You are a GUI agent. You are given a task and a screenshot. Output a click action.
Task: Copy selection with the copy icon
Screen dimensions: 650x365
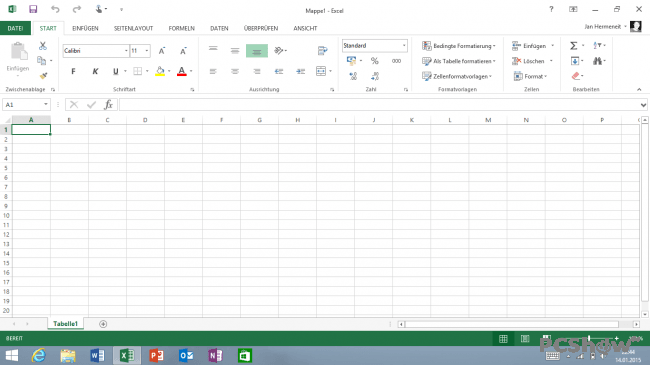pos(41,61)
